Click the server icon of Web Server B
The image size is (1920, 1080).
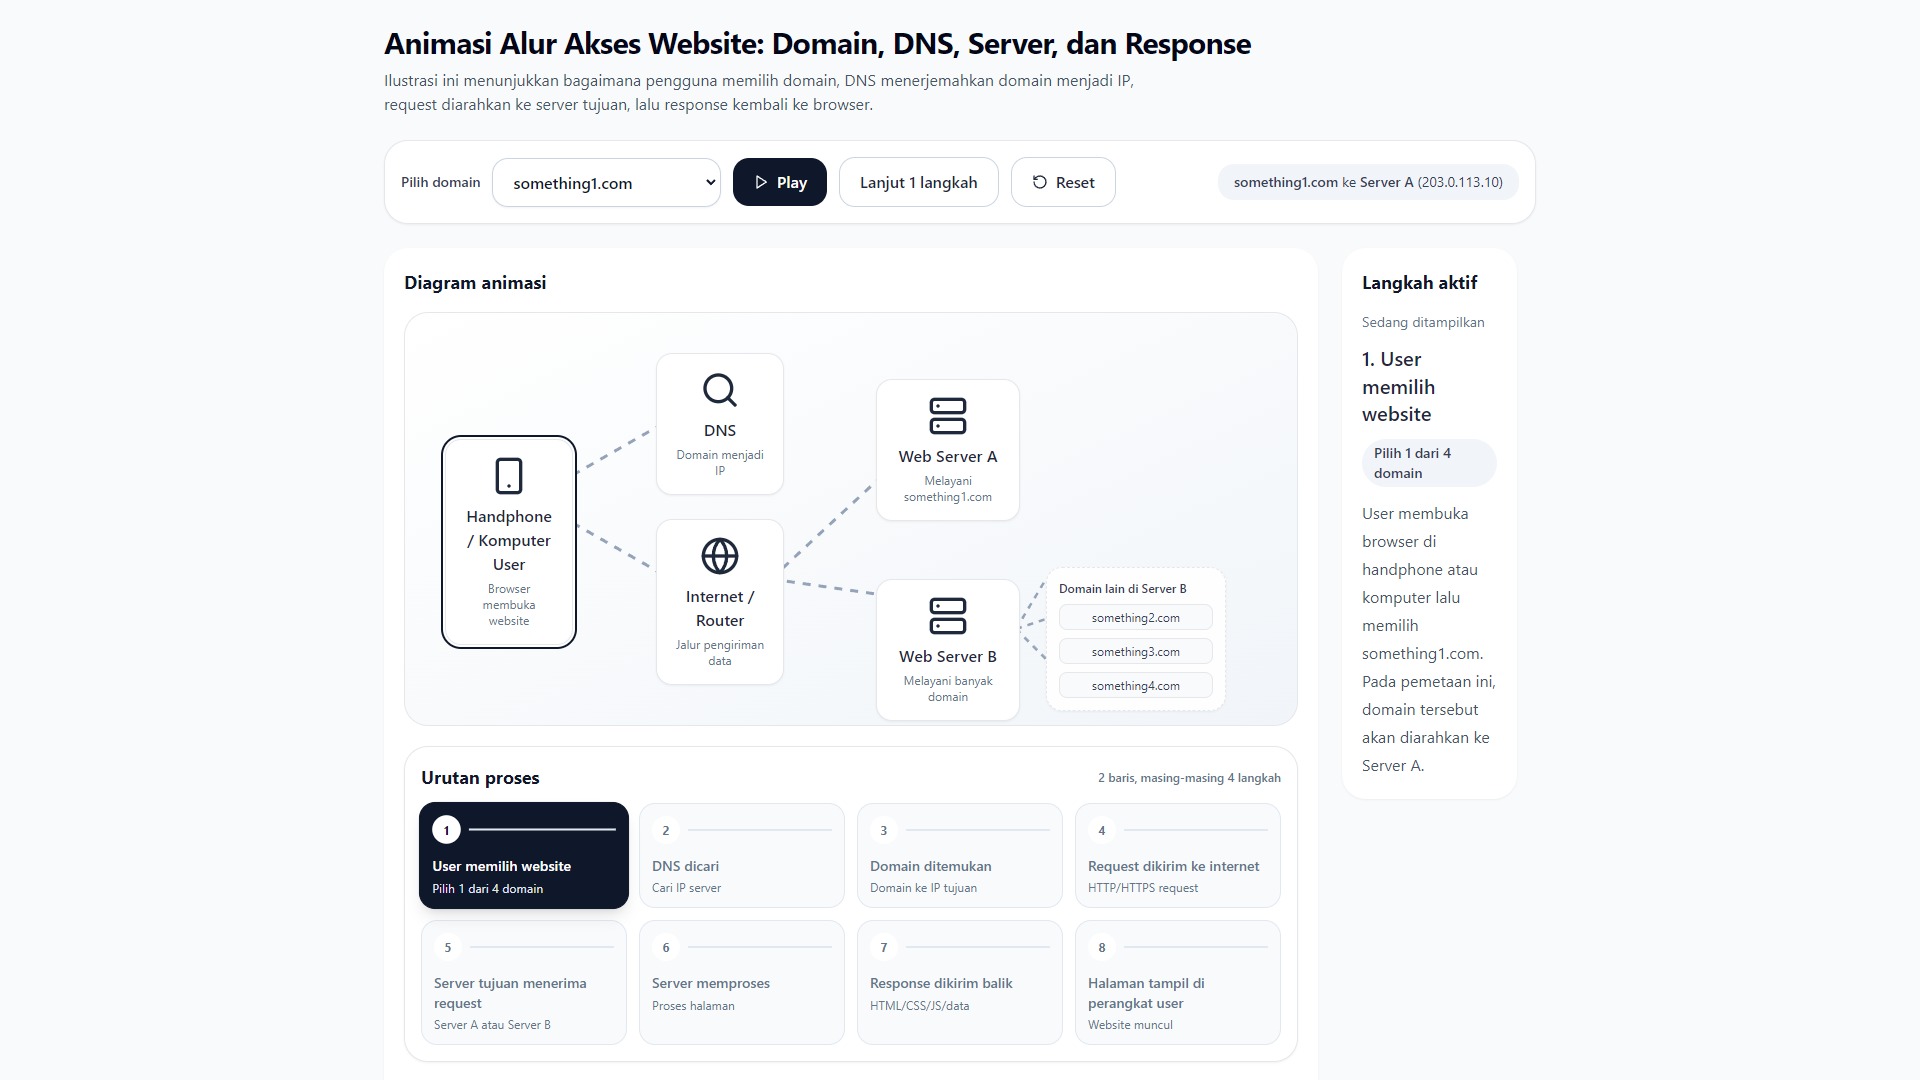[x=948, y=616]
